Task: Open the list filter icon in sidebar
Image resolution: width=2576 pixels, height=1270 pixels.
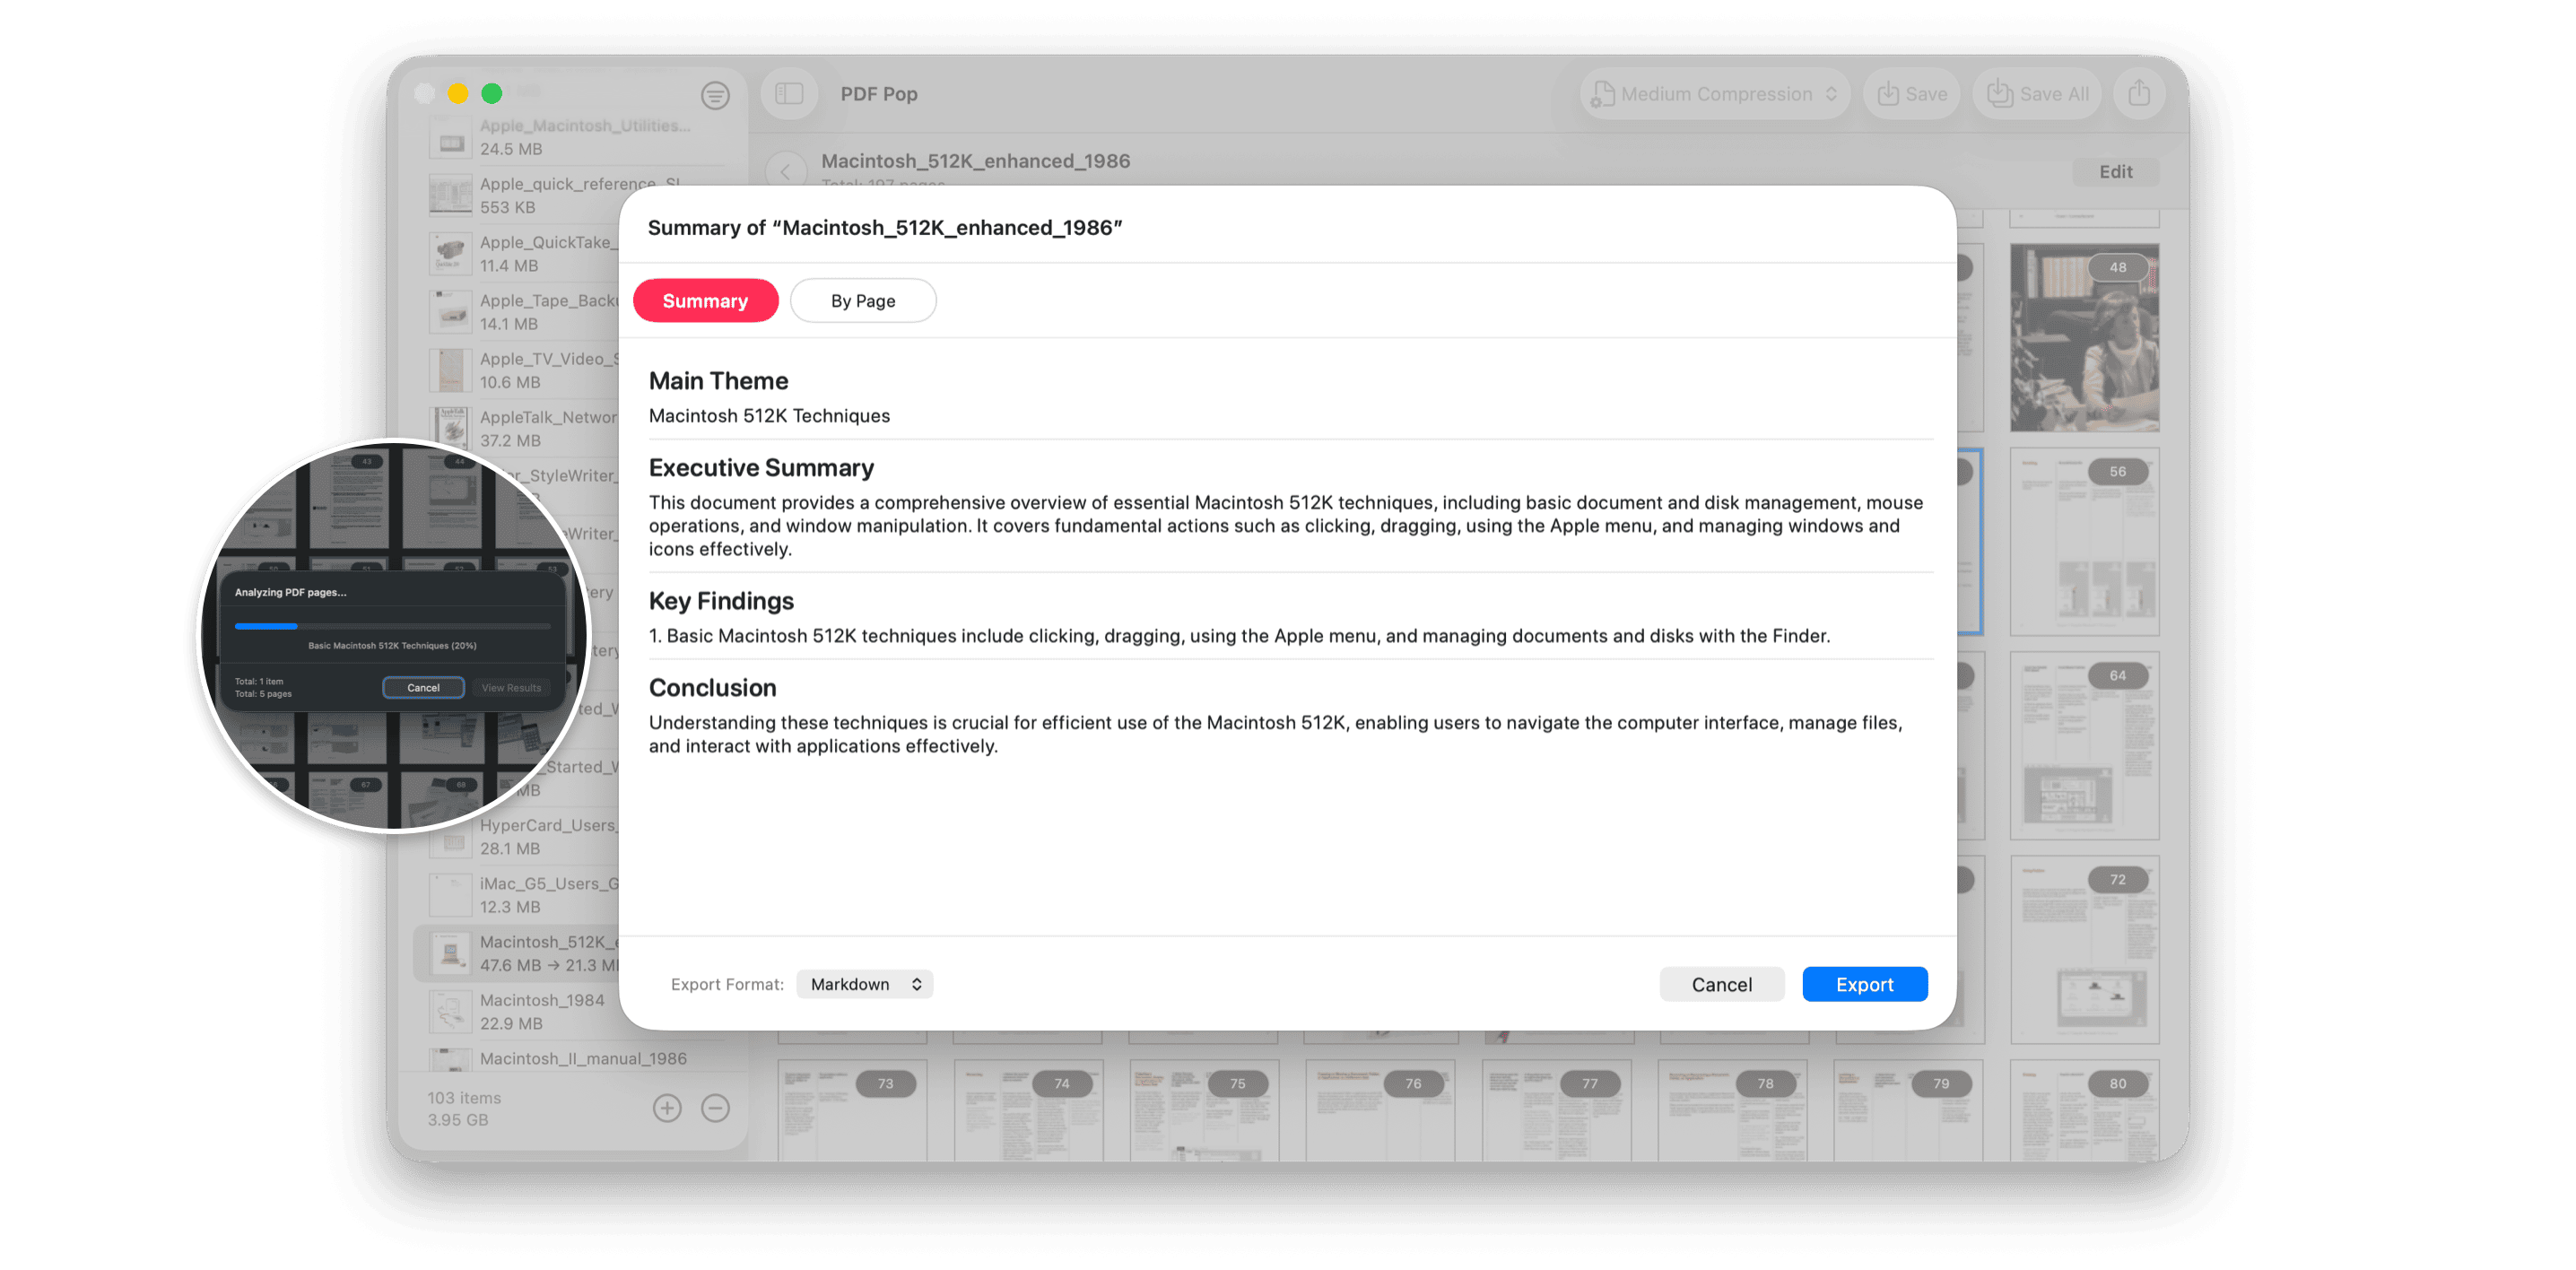Action: (714, 95)
